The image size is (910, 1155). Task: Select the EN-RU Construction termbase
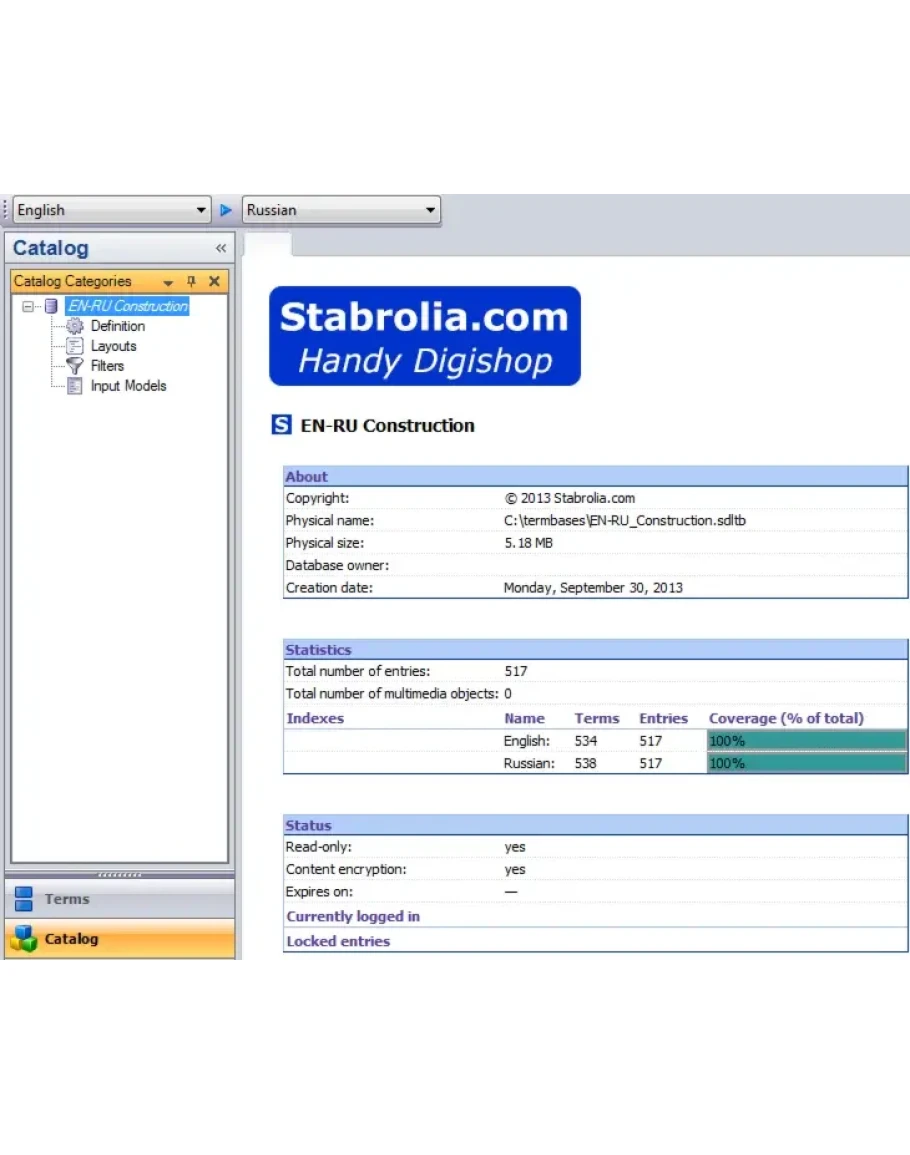(x=127, y=306)
